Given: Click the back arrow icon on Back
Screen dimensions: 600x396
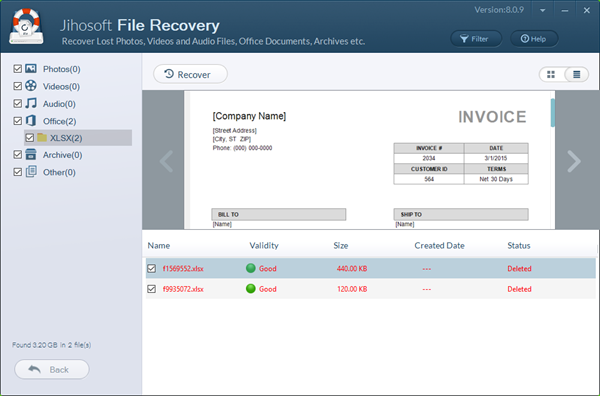Looking at the screenshot, I should (34, 369).
